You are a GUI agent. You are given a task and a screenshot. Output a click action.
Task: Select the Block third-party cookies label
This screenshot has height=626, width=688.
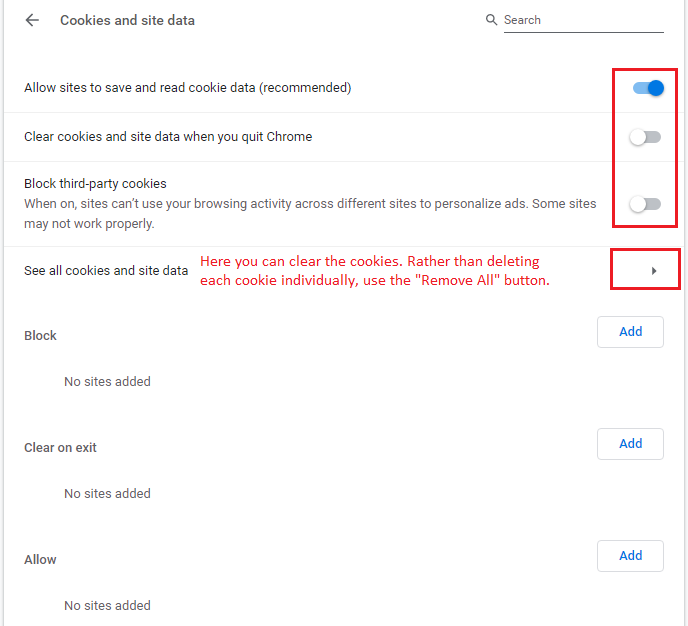coord(95,183)
